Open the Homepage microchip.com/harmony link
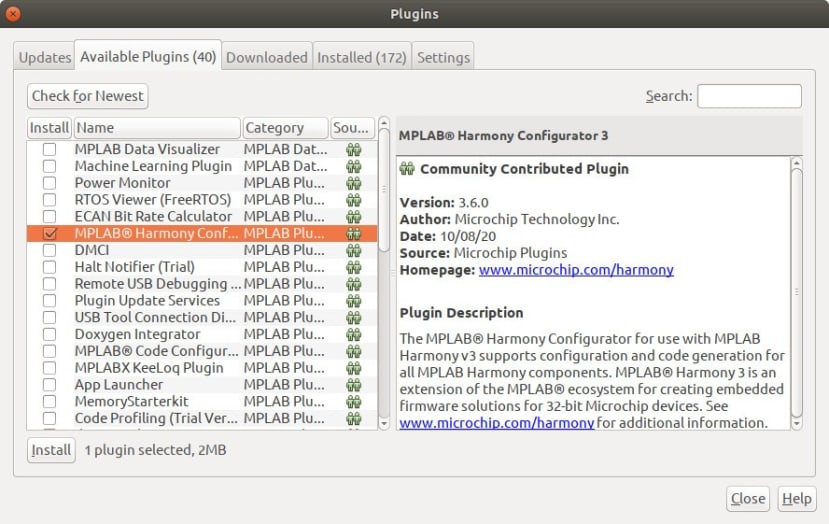The image size is (829, 524). point(576,270)
